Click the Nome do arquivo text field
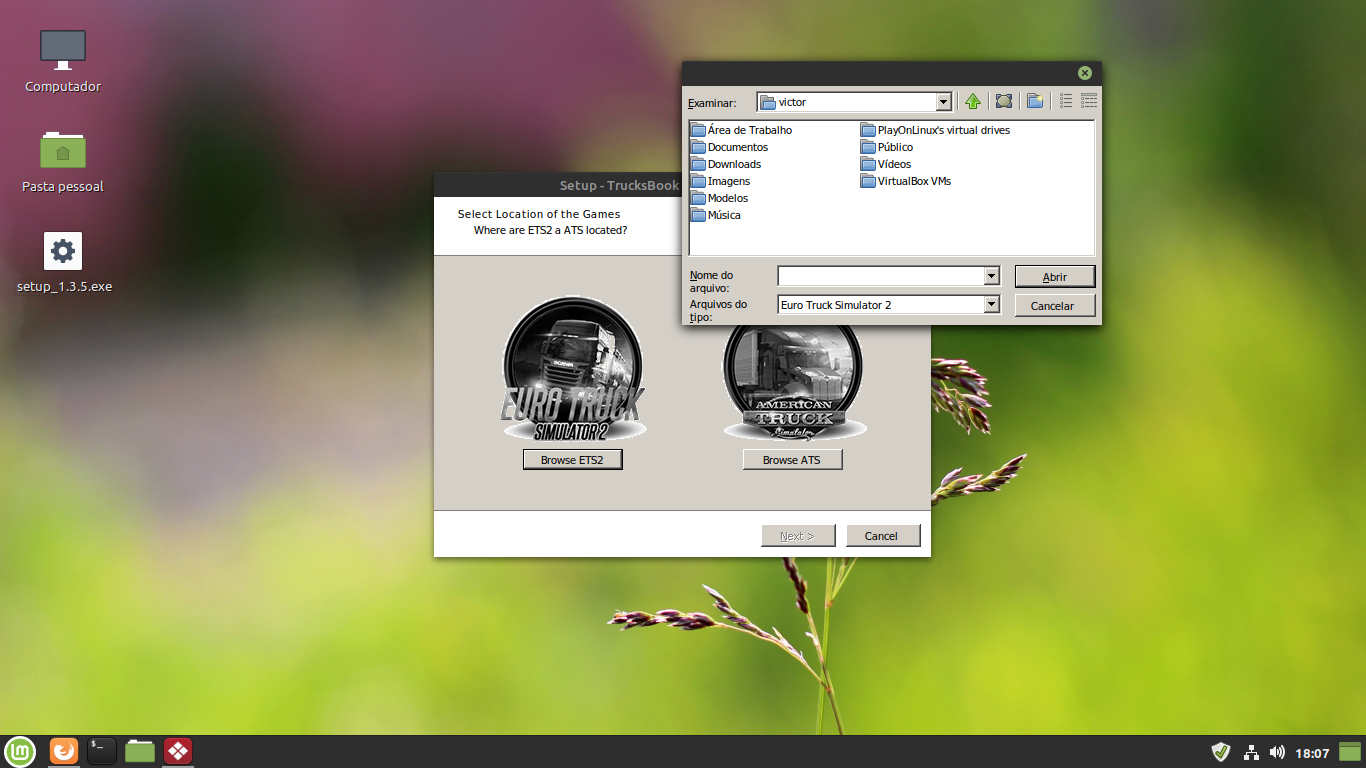Screen dimensions: 1366x768 pos(881,276)
